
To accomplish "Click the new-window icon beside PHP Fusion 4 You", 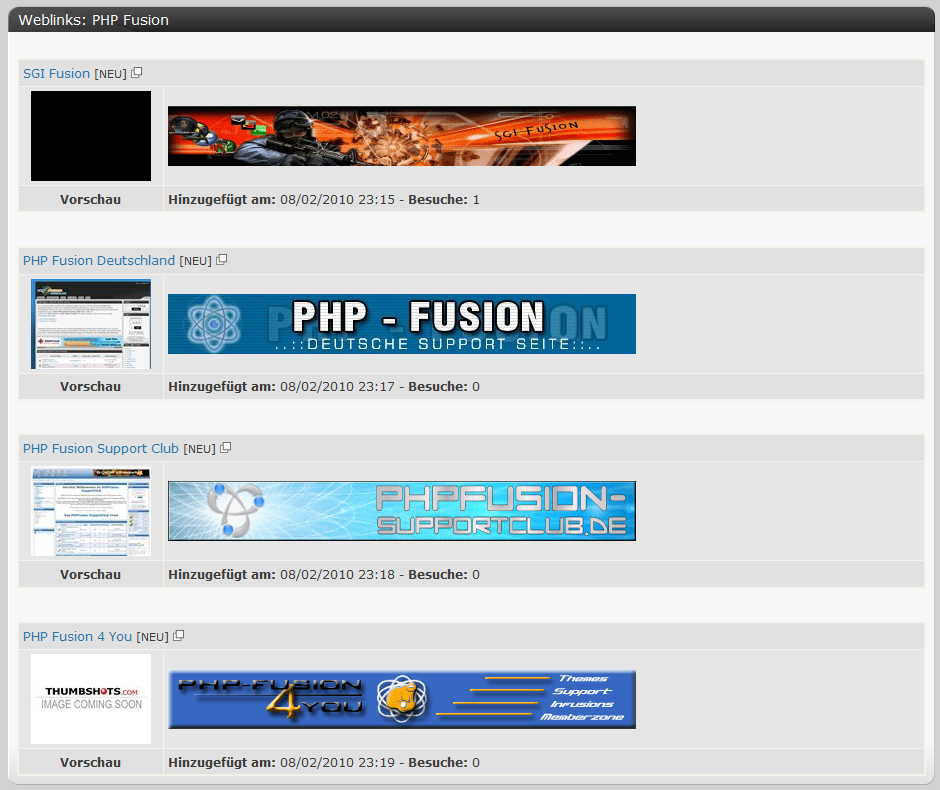I will point(179,636).
